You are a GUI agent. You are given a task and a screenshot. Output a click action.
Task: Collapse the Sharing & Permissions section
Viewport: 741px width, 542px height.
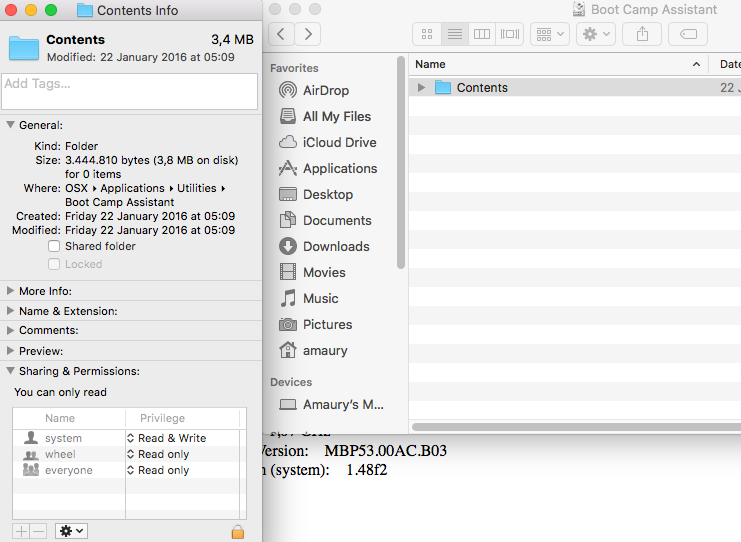(10, 371)
